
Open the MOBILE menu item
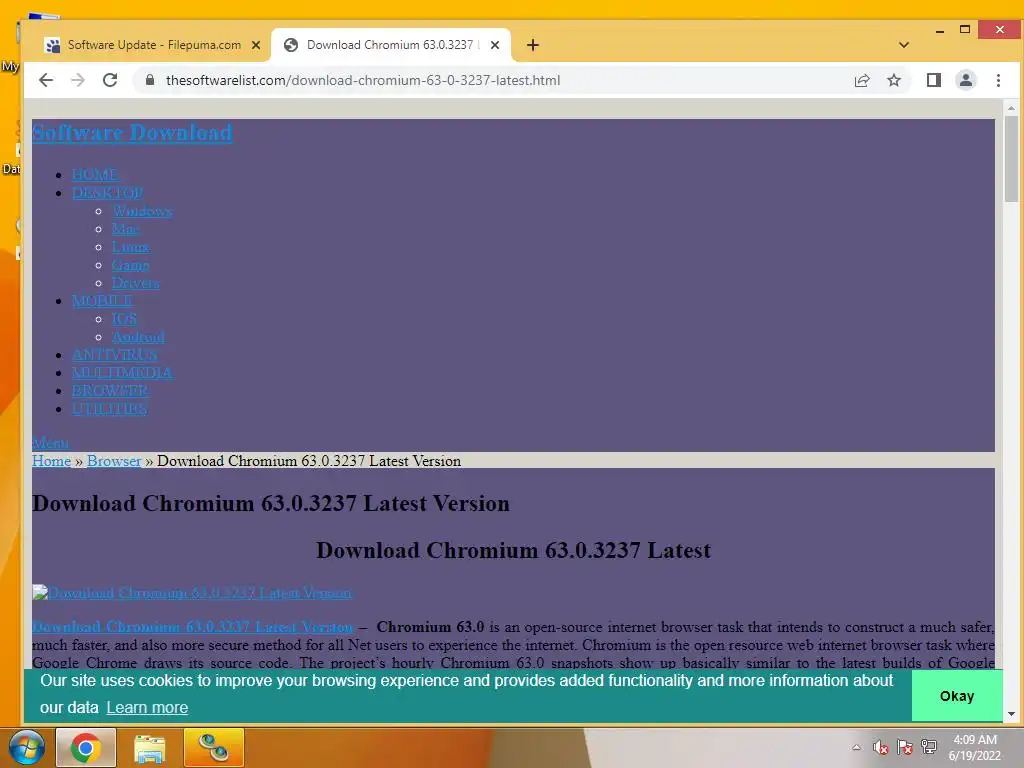click(103, 300)
